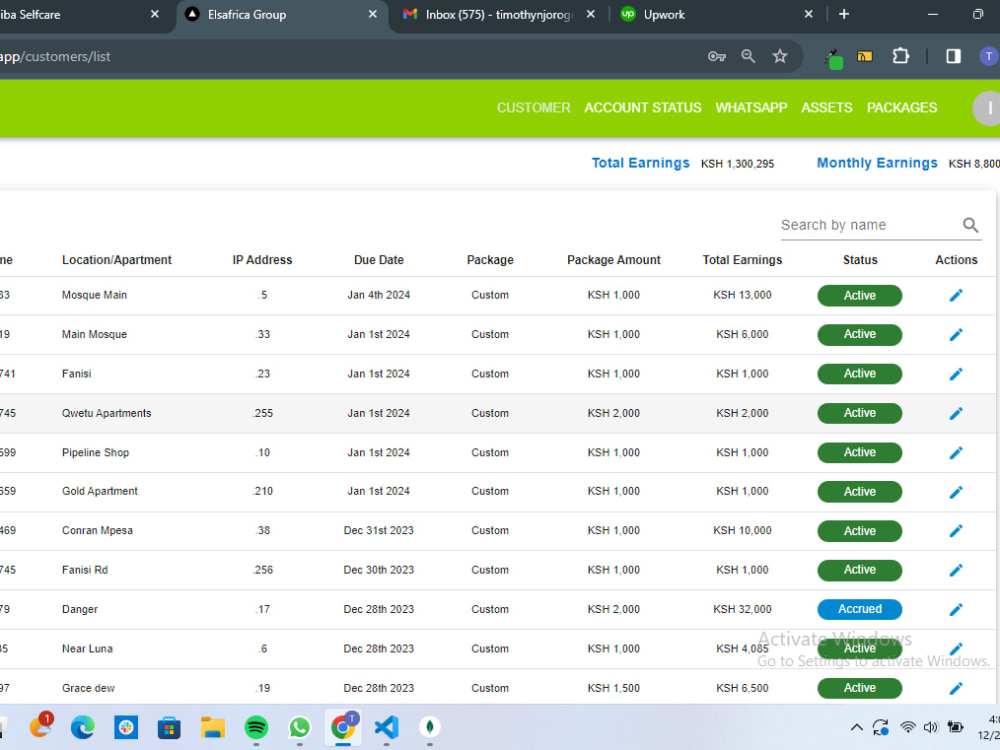The width and height of the screenshot is (1000, 750).
Task: Select the Dec 31st 2023 due date
Action: (379, 531)
